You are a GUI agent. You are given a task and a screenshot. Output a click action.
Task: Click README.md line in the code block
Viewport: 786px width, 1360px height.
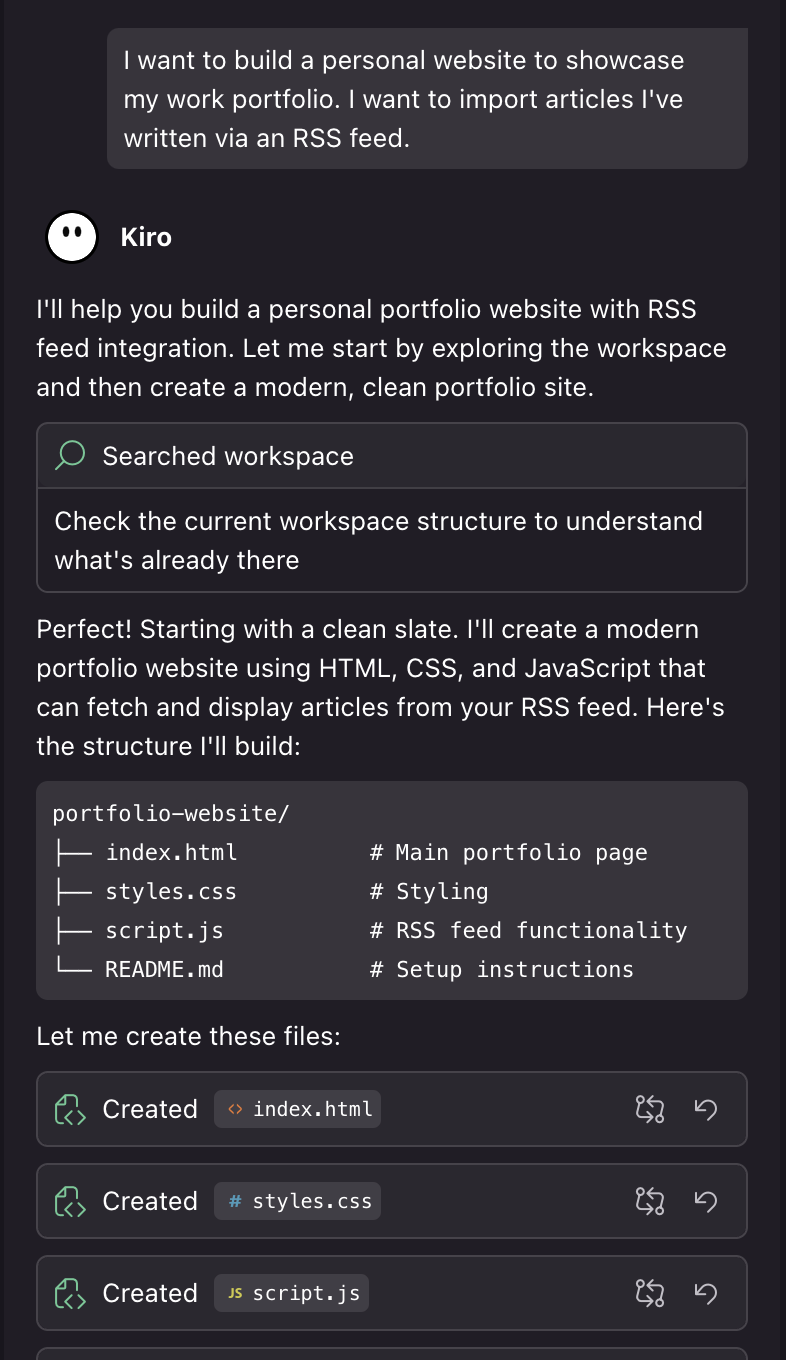[x=164, y=969]
